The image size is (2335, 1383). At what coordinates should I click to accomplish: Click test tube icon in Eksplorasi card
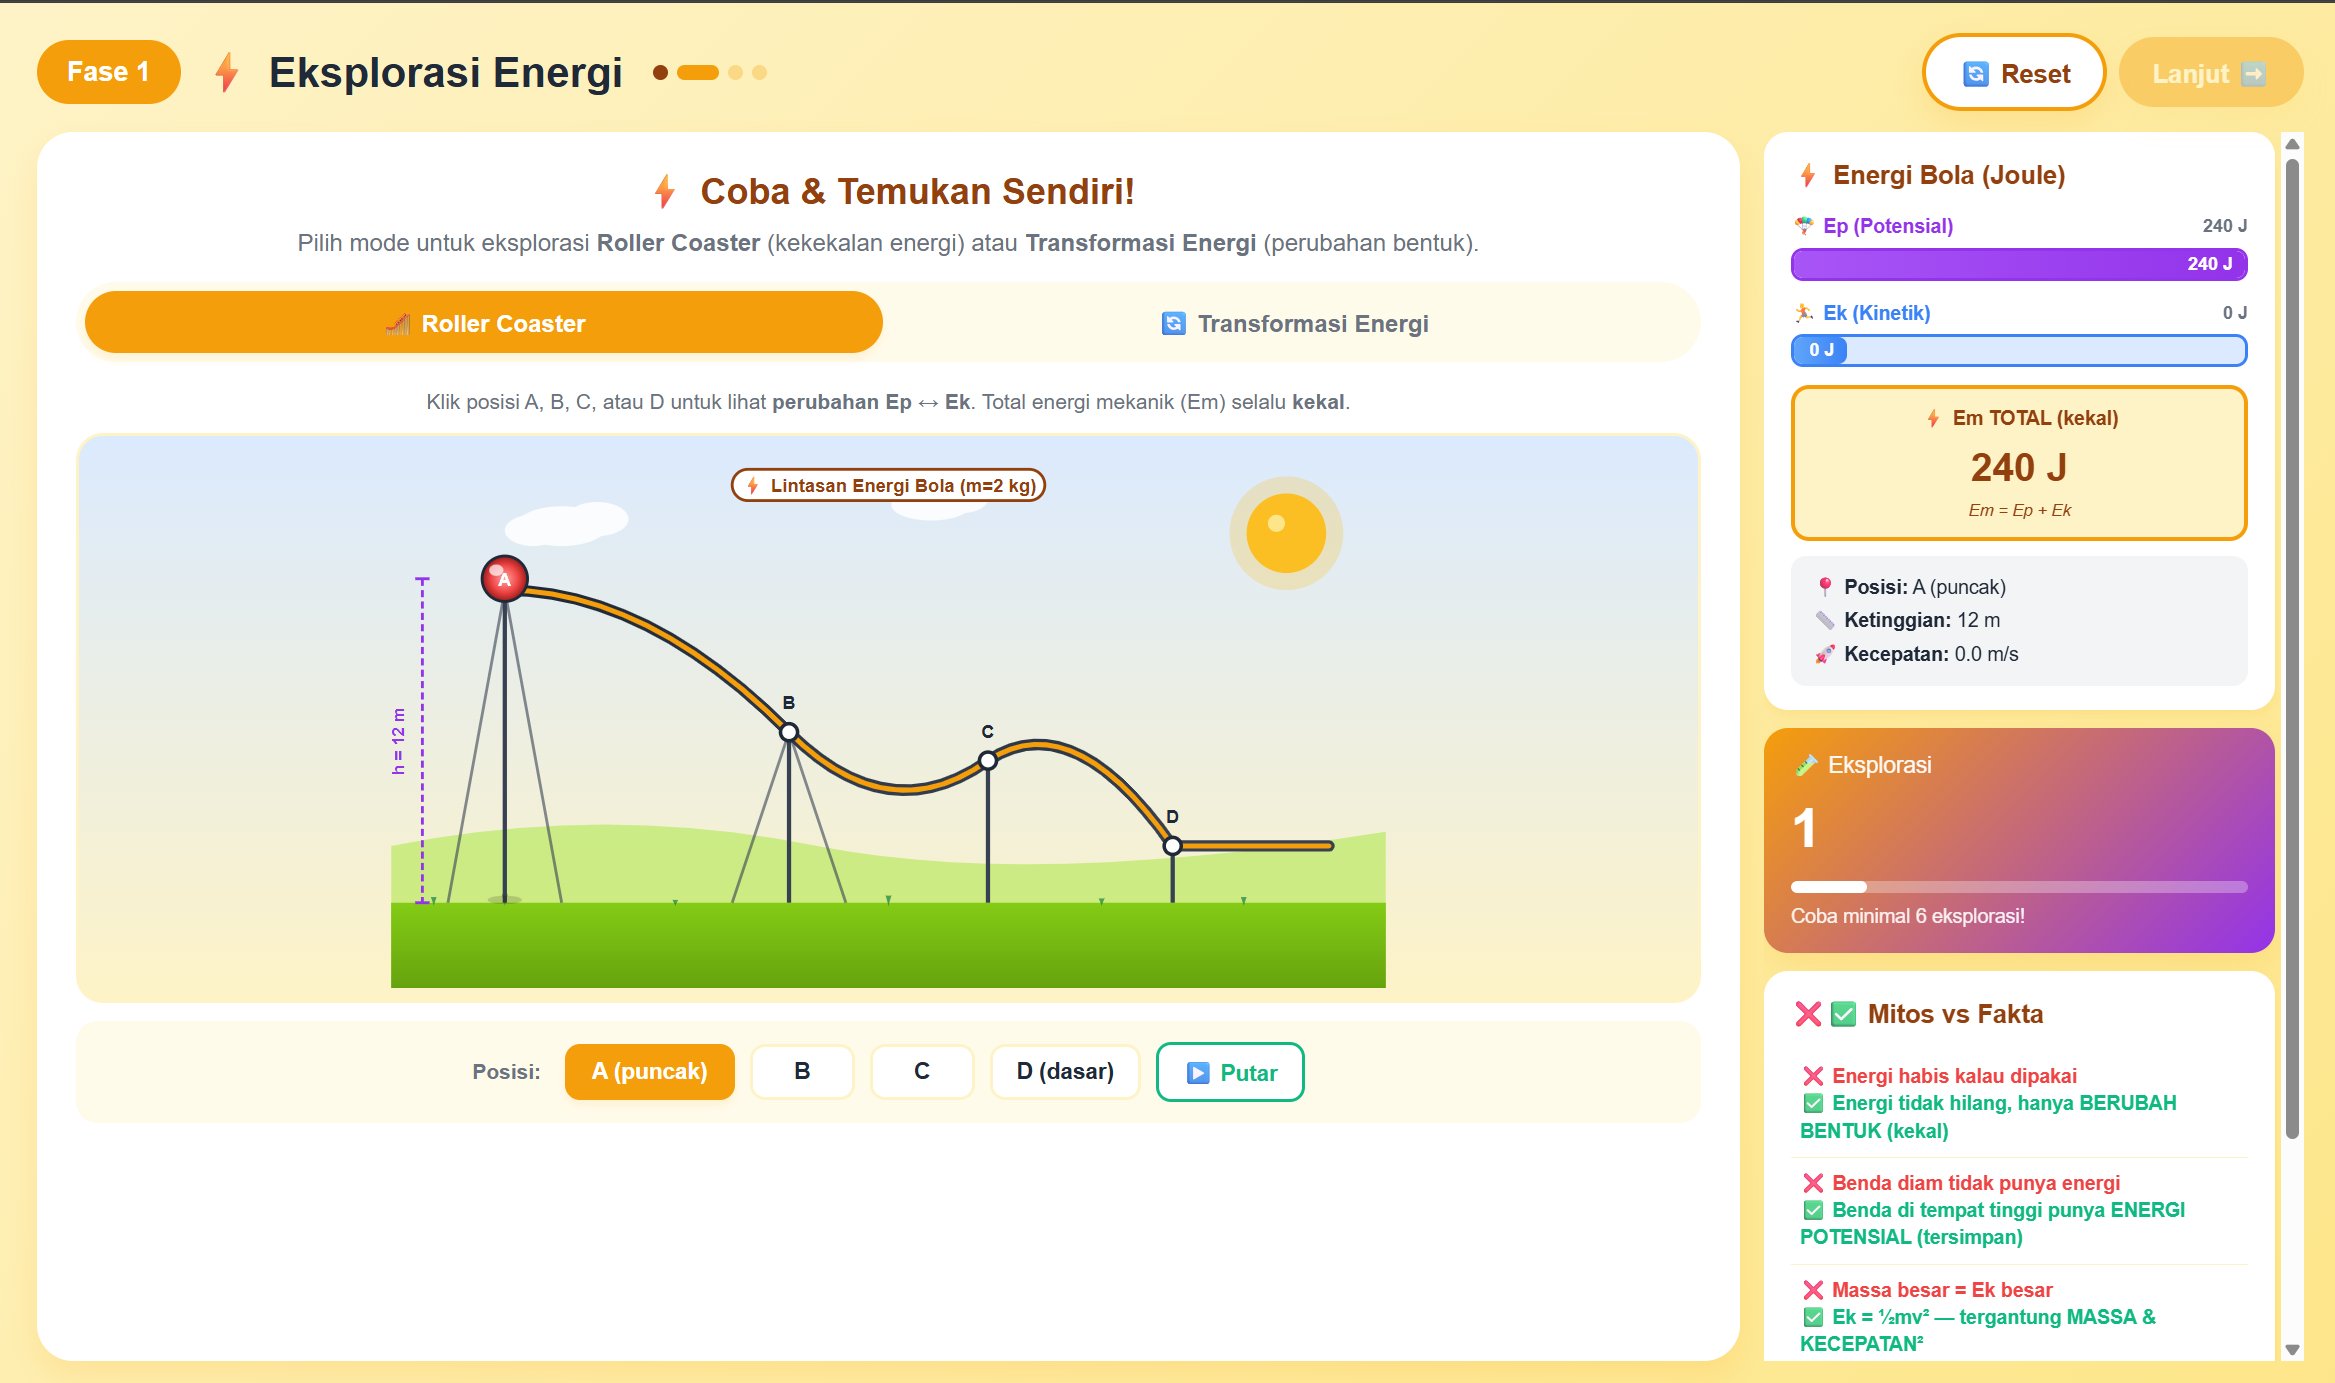coord(1805,765)
